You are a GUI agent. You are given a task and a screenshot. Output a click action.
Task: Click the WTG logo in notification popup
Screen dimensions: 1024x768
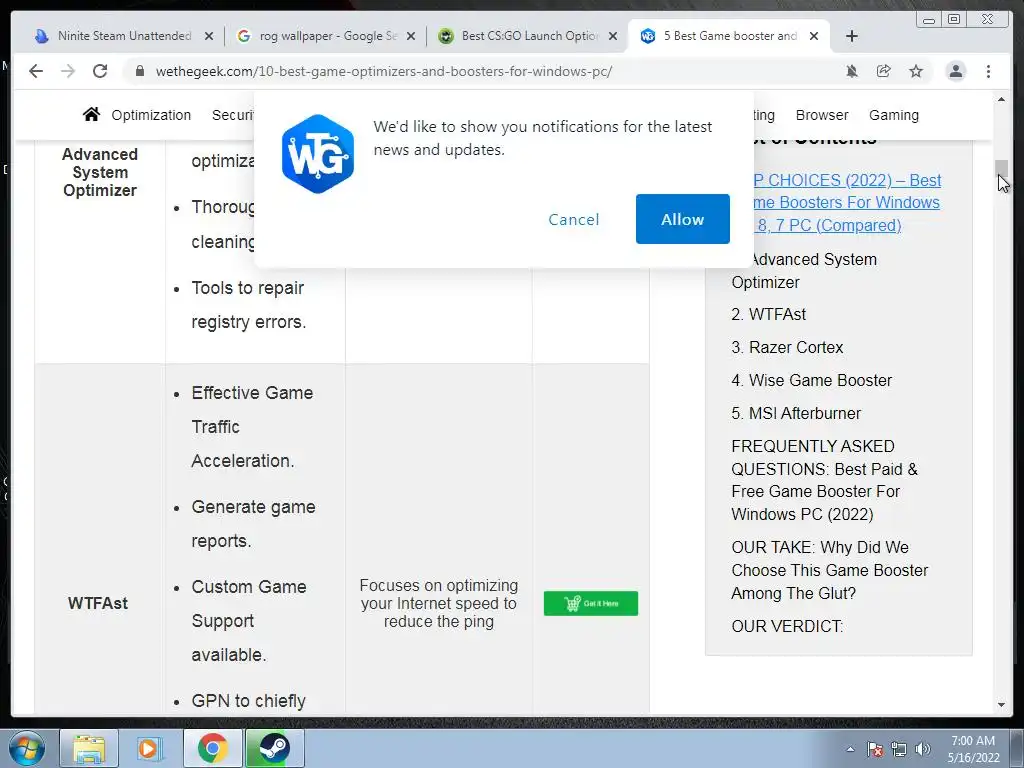pos(318,154)
